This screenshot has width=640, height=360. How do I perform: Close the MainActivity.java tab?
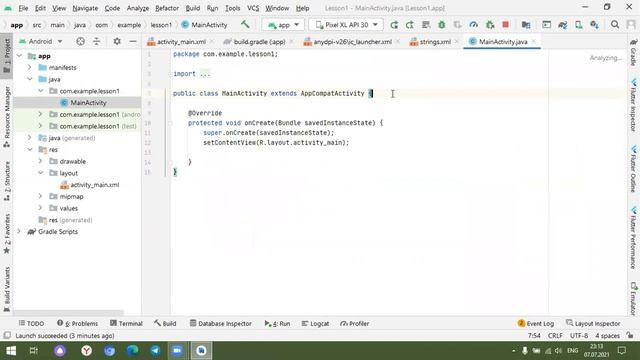(534, 41)
